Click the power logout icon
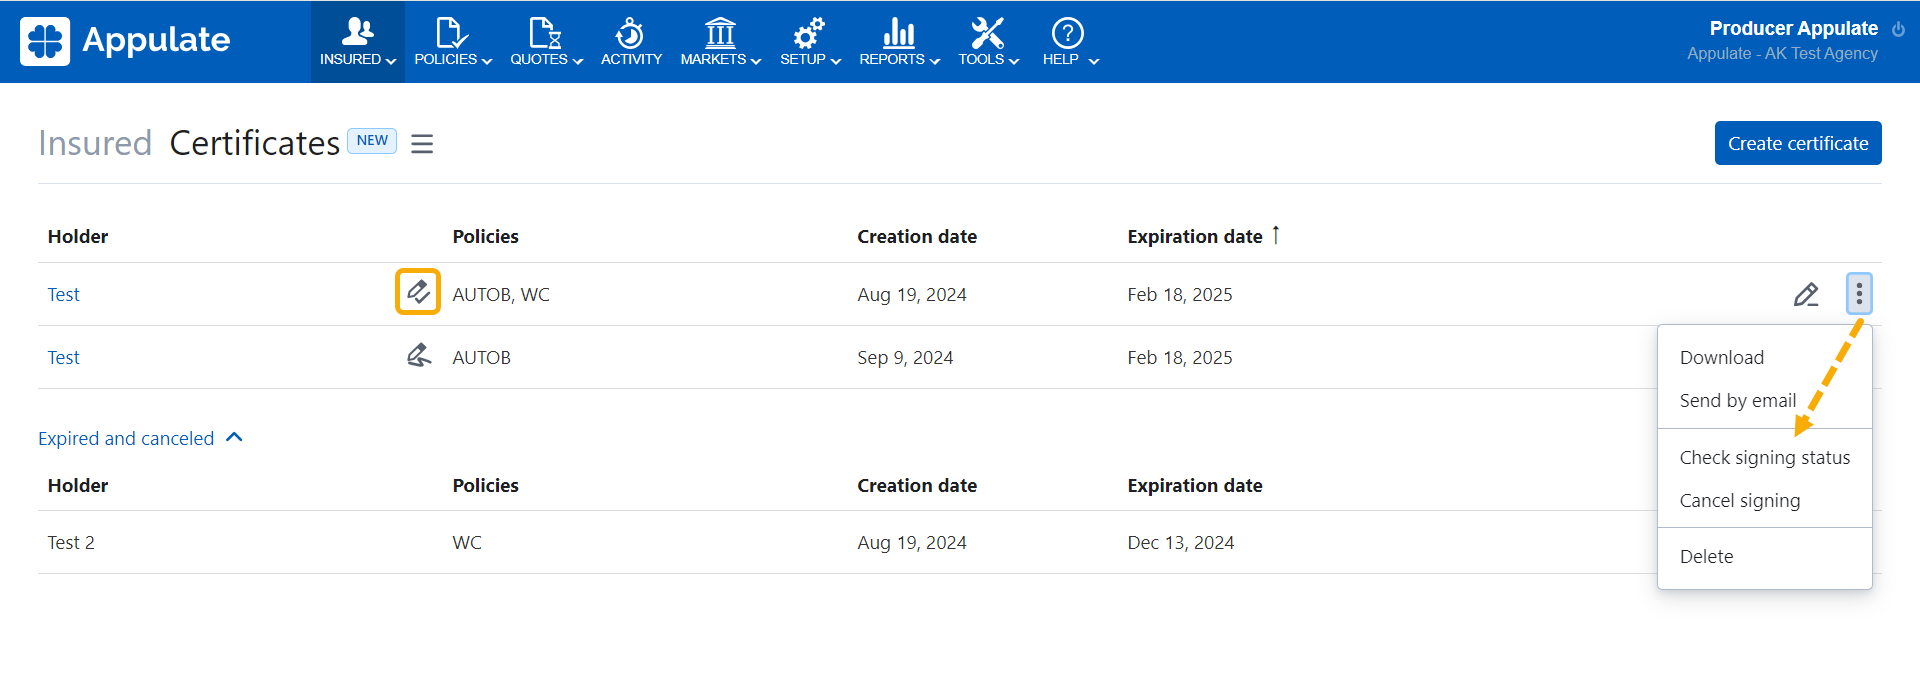Image resolution: width=1920 pixels, height=680 pixels. point(1898,30)
